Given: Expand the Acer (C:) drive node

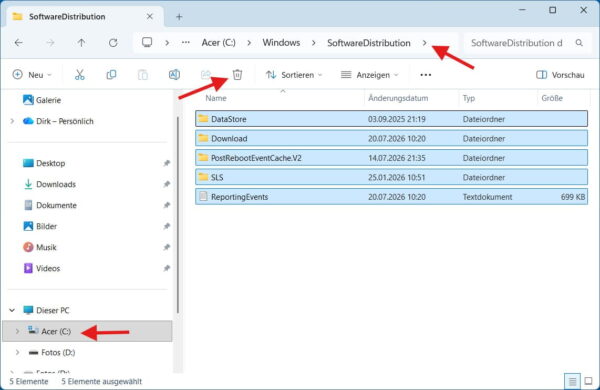Looking at the screenshot, I should tap(17, 331).
